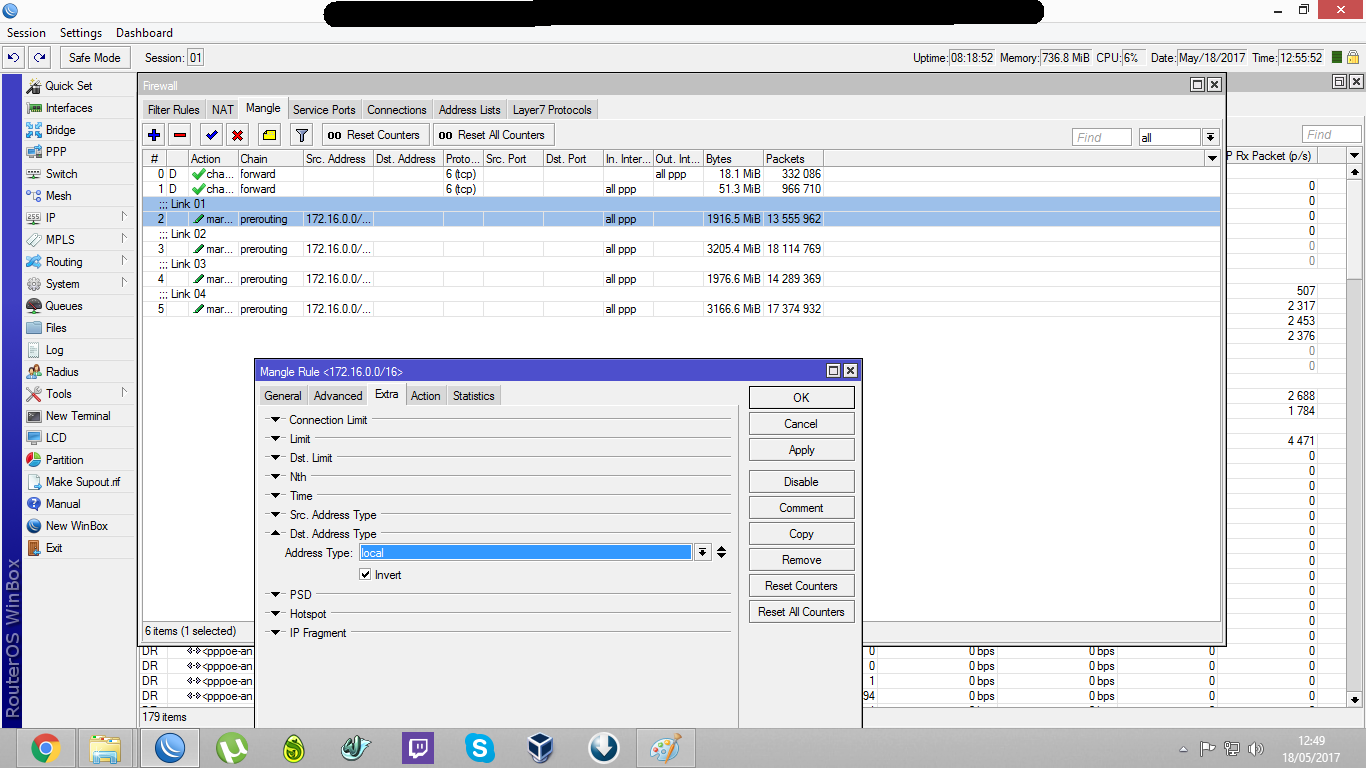Screen dimensions: 1366x768
Task: Switch to the Statistics tab in Mangle Rule
Action: (x=474, y=396)
